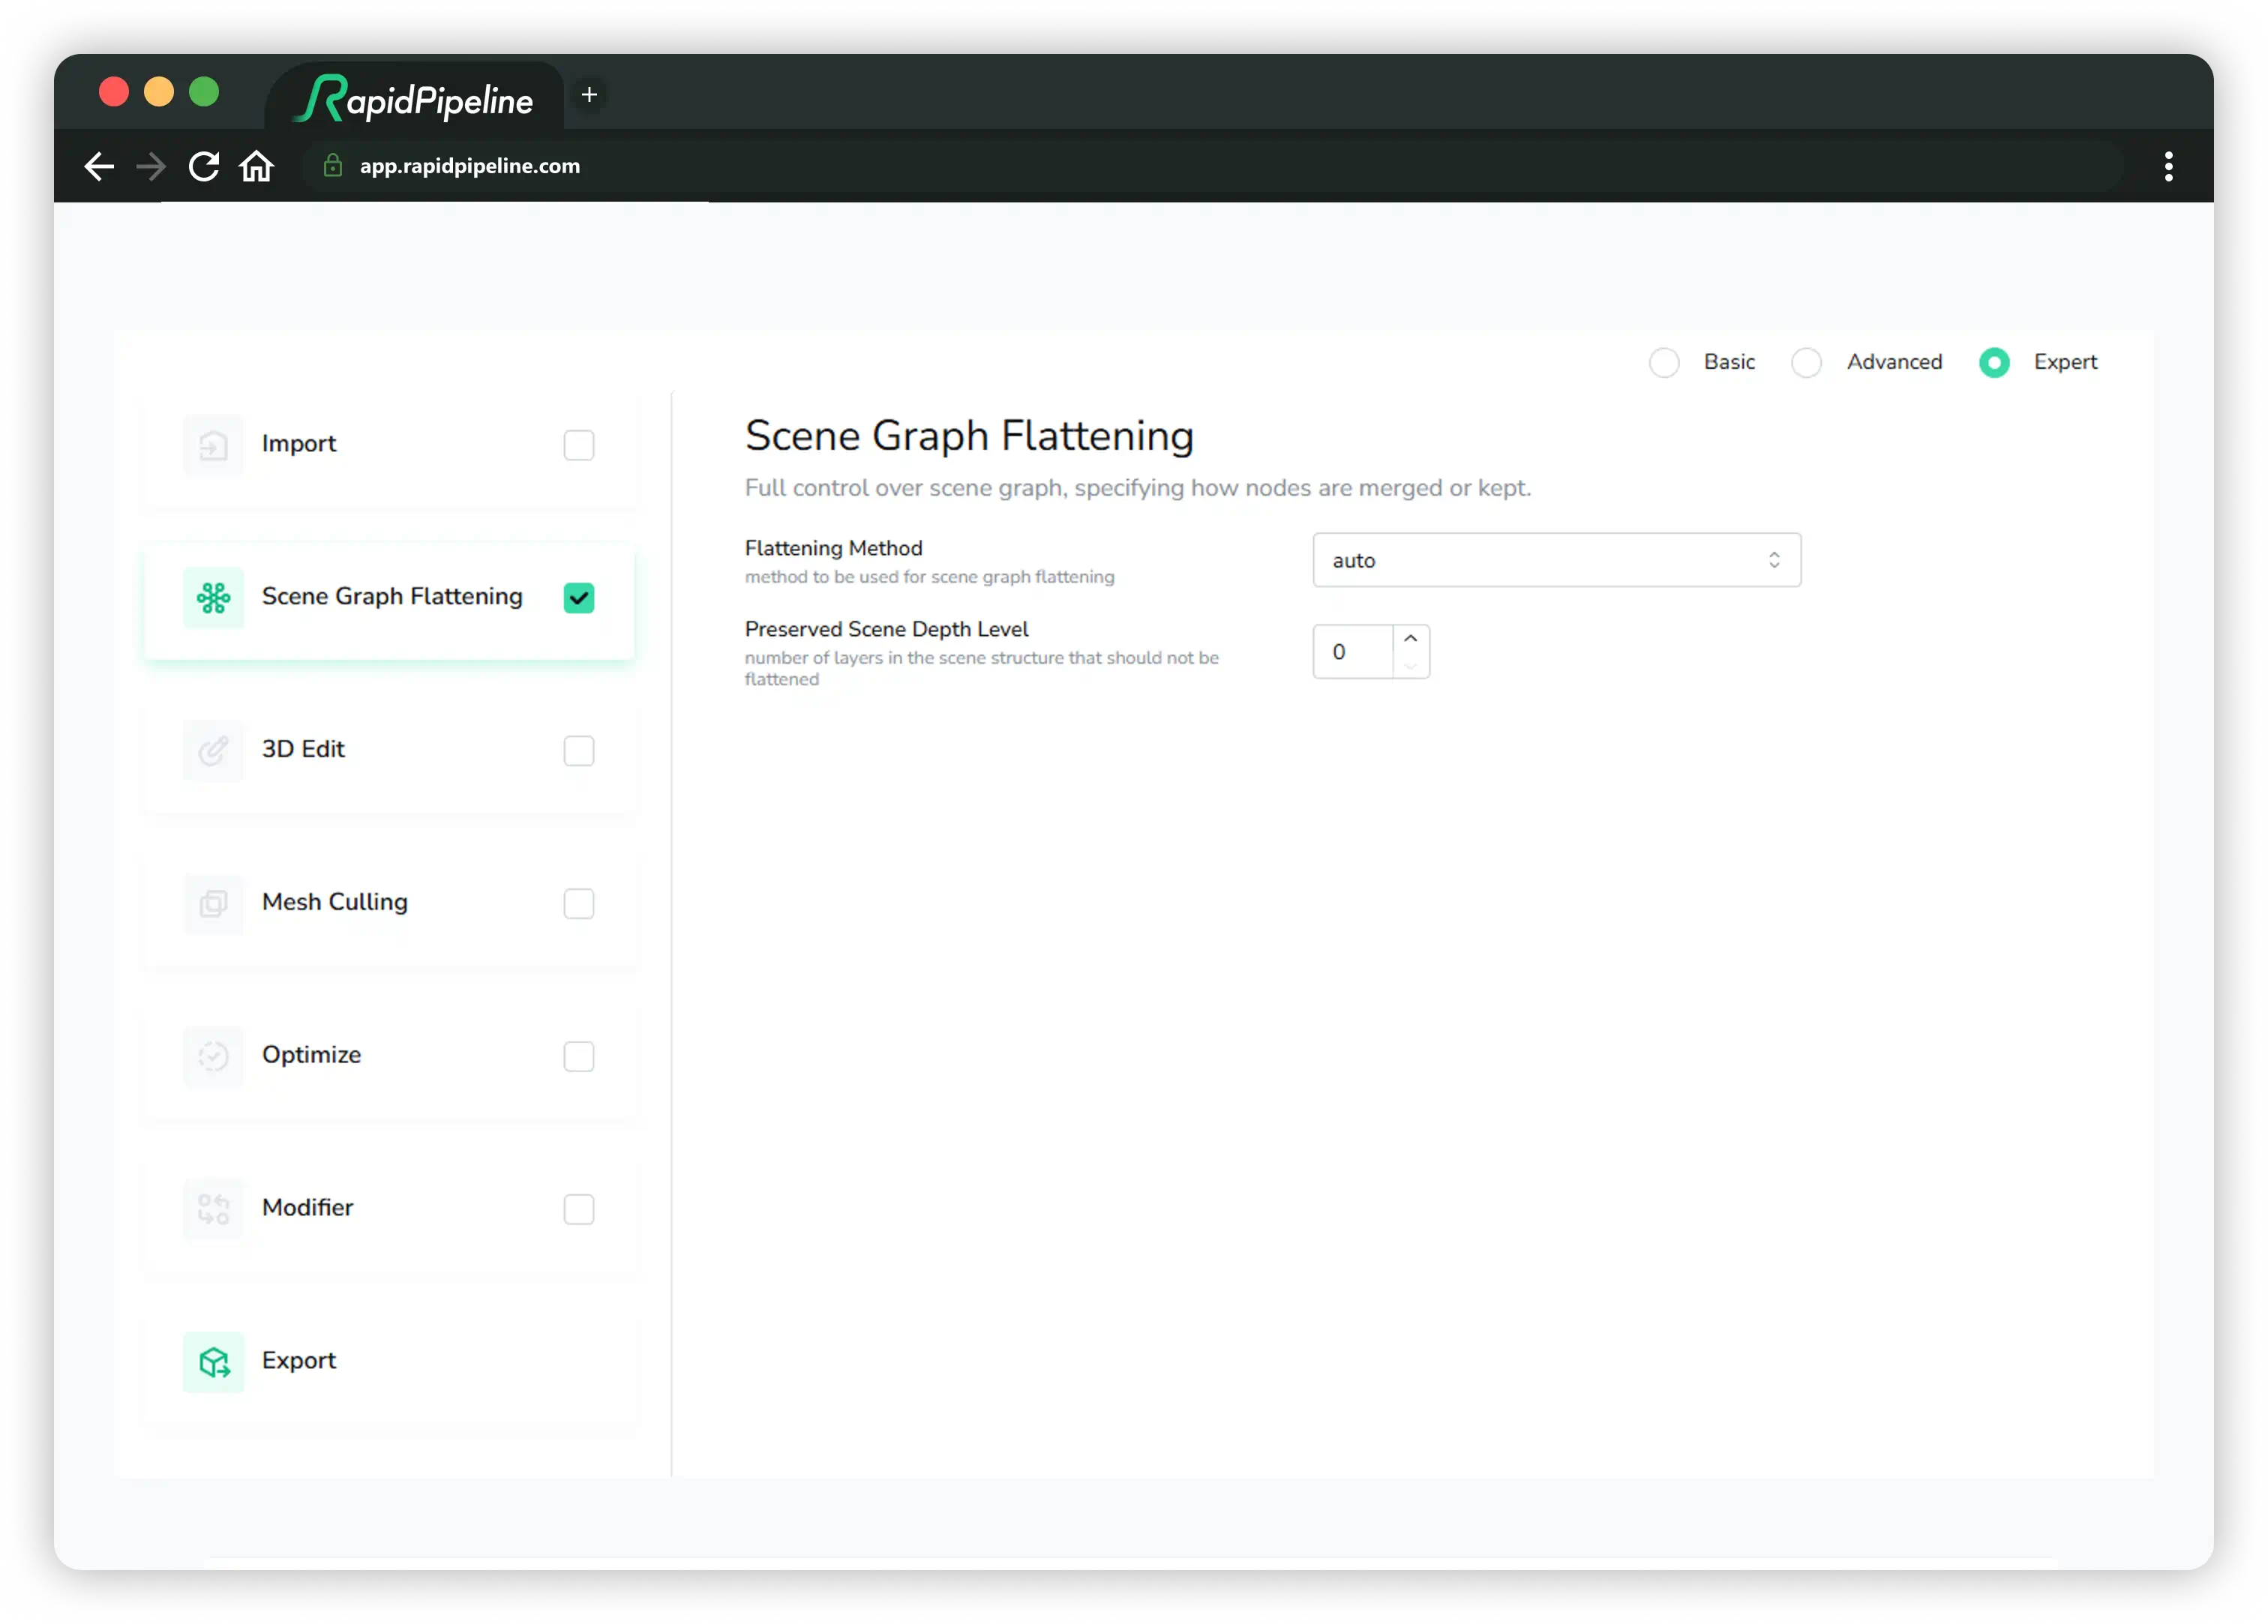Viewport: 2268px width, 1624px height.
Task: Click the Mesh Culling icon
Action: (x=213, y=903)
